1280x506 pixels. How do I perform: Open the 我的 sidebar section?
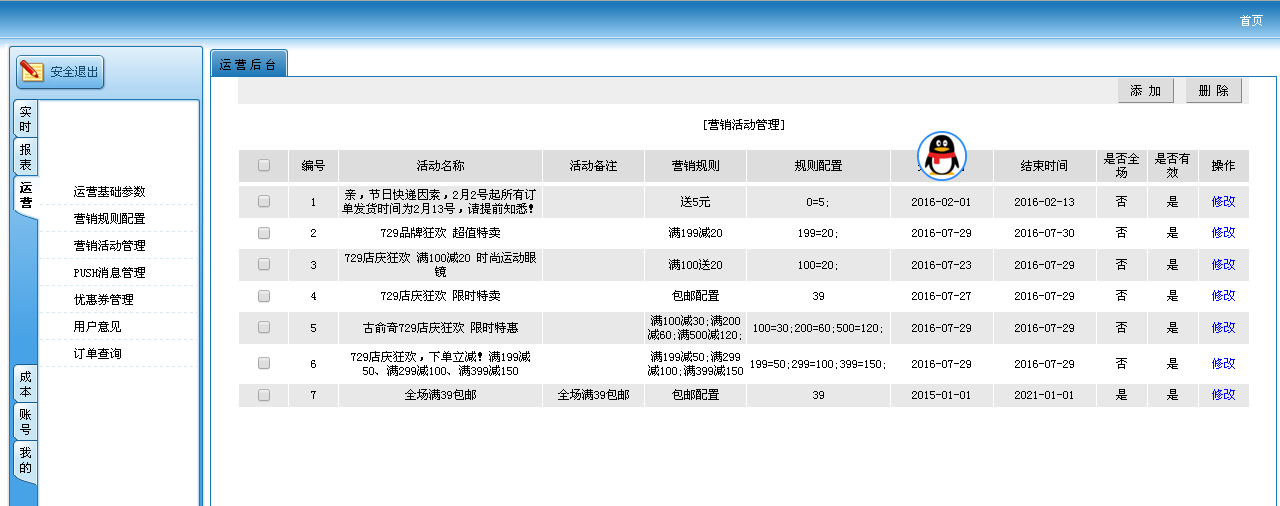26,460
